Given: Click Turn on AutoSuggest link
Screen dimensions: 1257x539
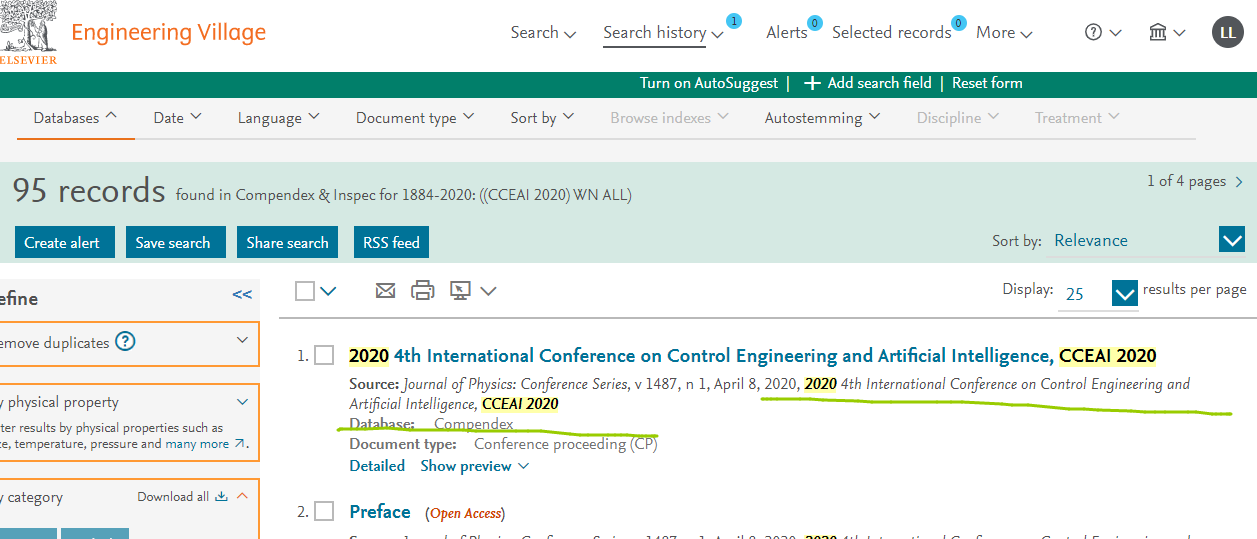Looking at the screenshot, I should [709, 83].
